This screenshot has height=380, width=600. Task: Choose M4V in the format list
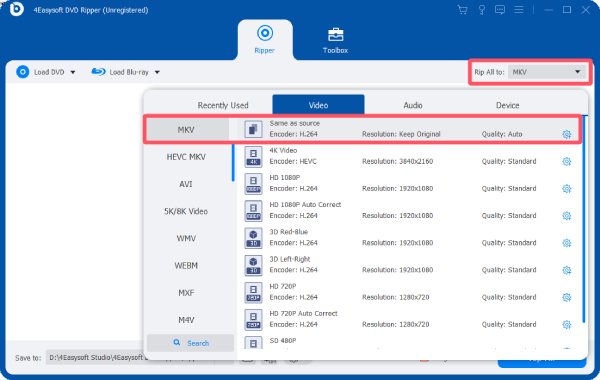pos(186,320)
